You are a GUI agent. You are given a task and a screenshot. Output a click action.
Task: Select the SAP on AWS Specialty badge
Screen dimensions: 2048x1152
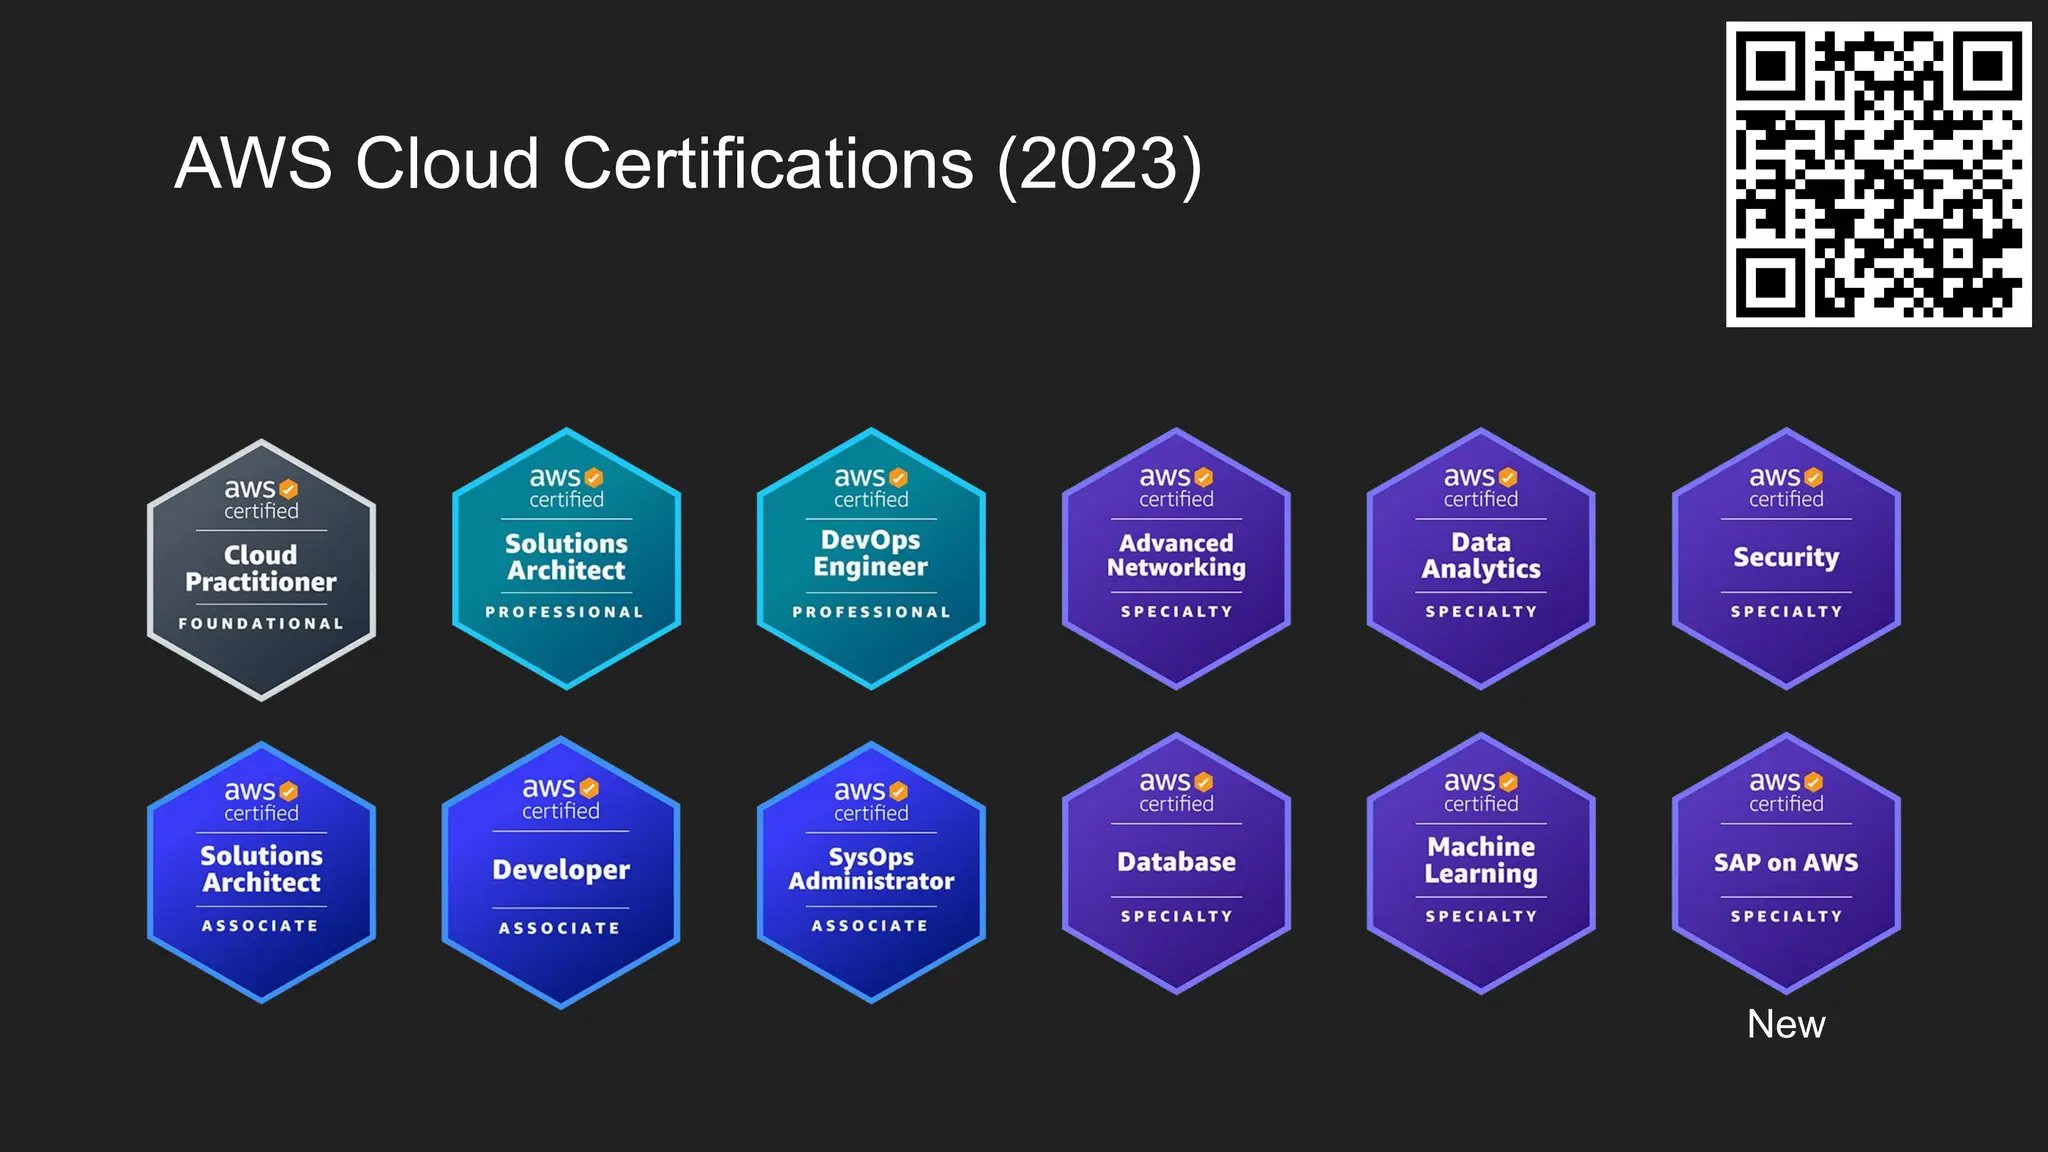1786,863
